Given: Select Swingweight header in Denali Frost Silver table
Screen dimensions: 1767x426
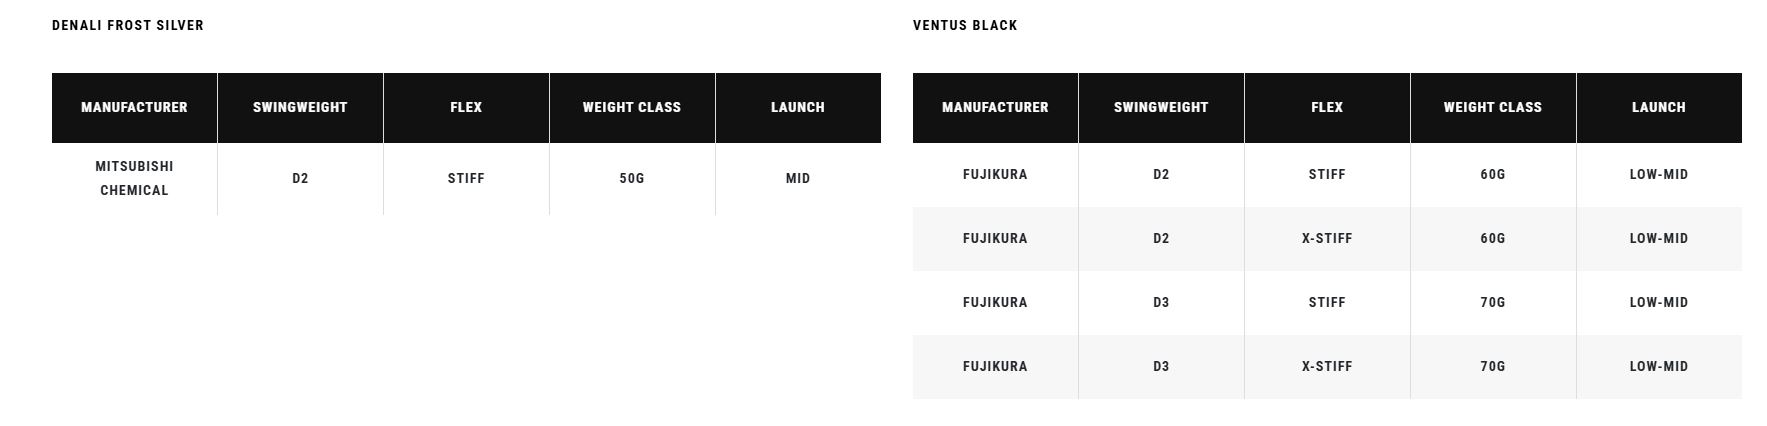Looking at the screenshot, I should (x=300, y=107).
